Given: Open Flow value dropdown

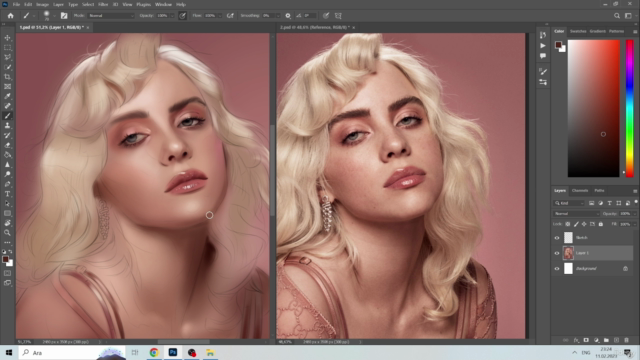Looking at the screenshot, I should coord(220,16).
